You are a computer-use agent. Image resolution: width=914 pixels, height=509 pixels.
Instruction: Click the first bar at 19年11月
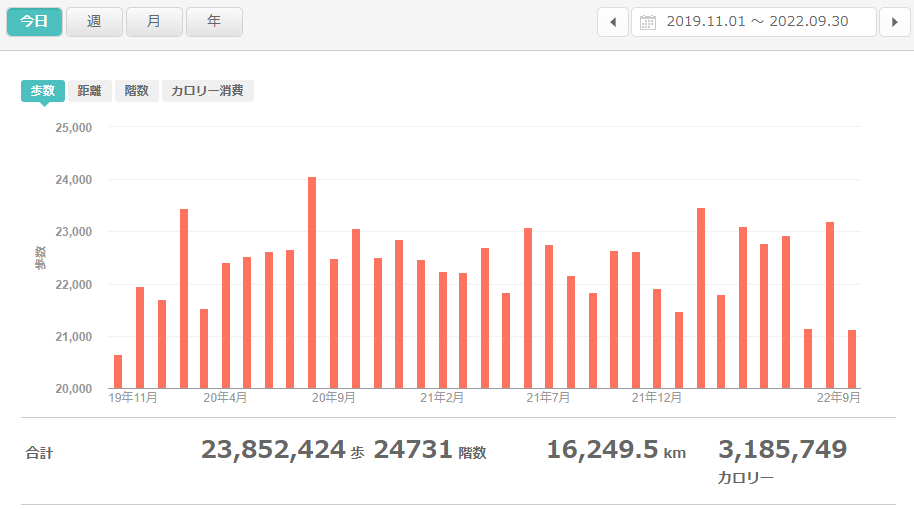118,371
